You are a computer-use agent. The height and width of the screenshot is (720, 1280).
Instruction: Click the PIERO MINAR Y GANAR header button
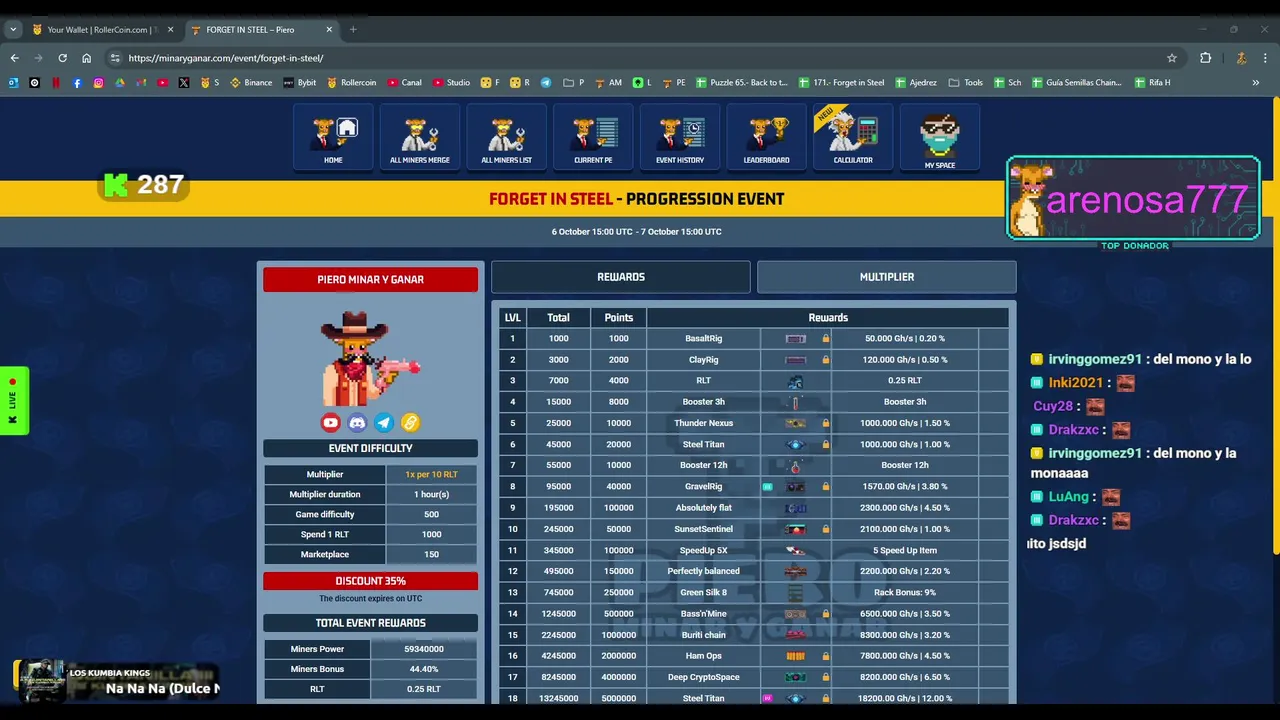coord(371,280)
